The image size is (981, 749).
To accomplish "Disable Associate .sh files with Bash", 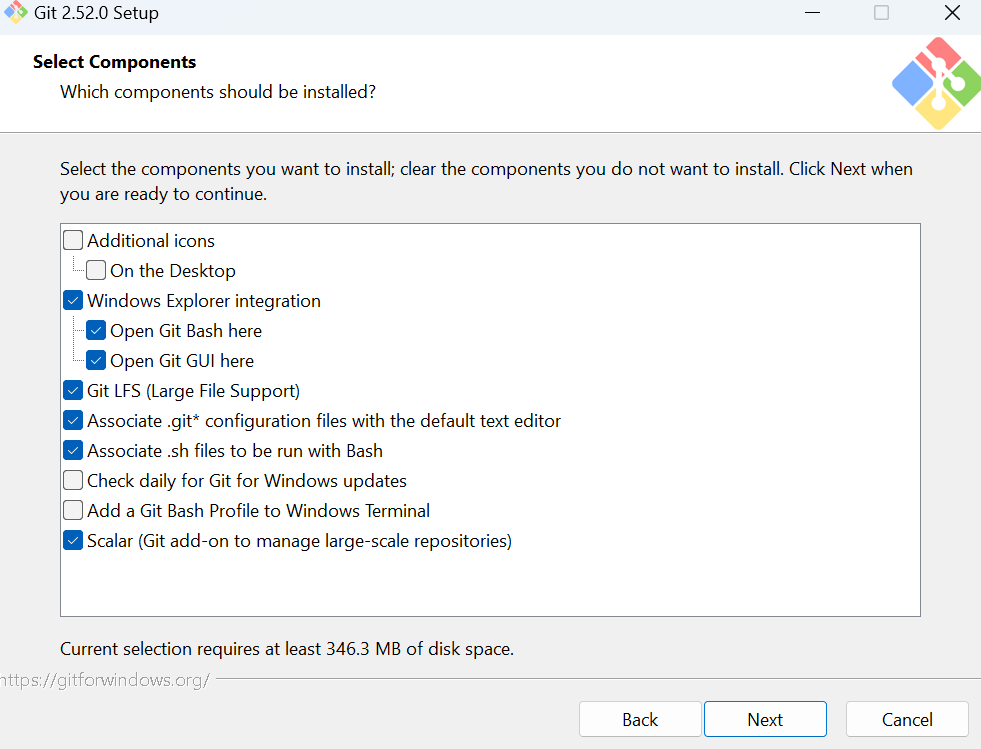I will click(x=73, y=451).
